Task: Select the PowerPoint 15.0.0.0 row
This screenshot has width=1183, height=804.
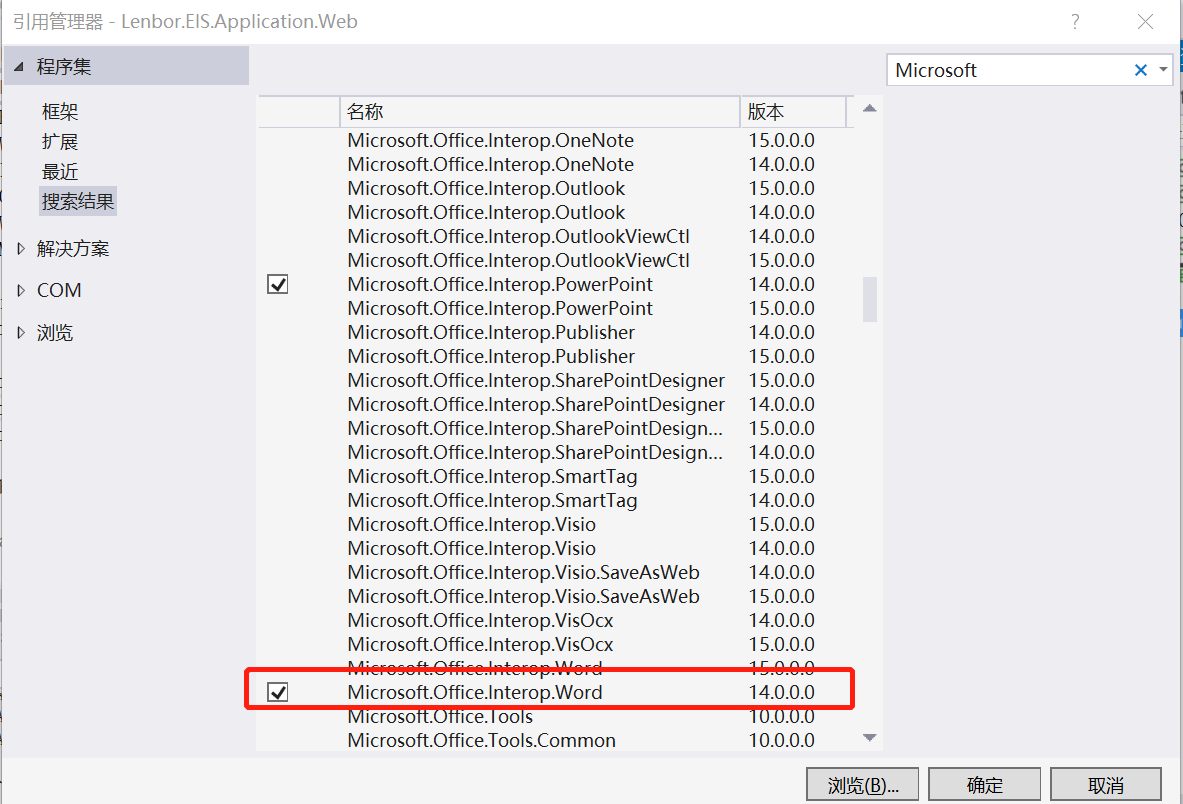Action: coord(556,308)
